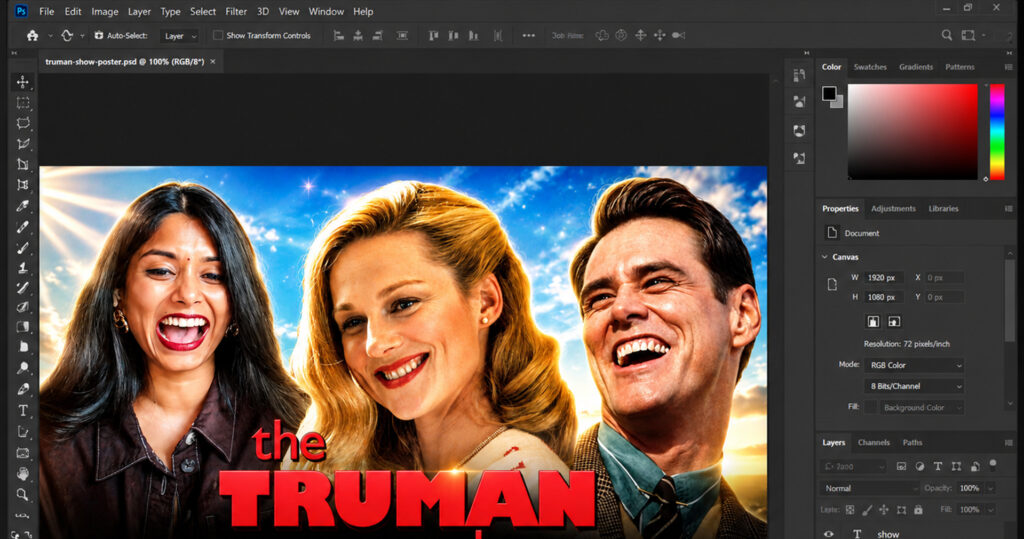Switch to the Channels tab
1024x539 pixels.
point(873,442)
